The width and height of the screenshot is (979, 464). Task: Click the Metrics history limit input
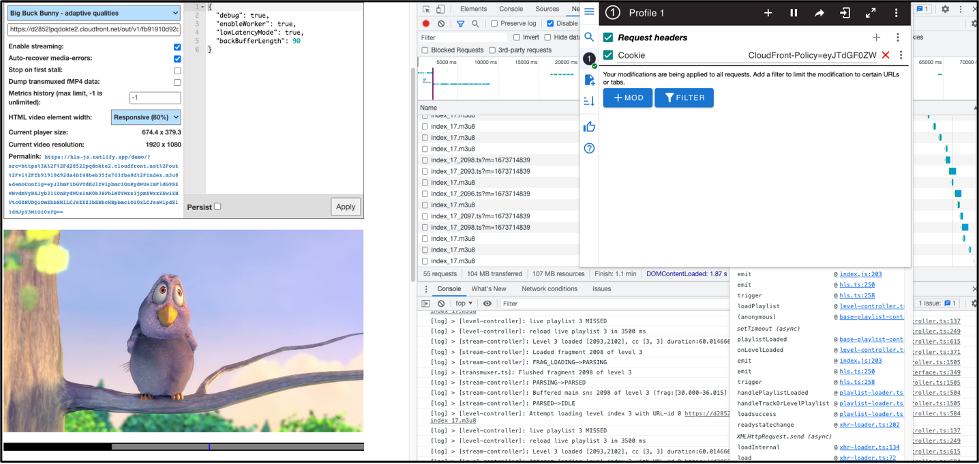pos(155,98)
